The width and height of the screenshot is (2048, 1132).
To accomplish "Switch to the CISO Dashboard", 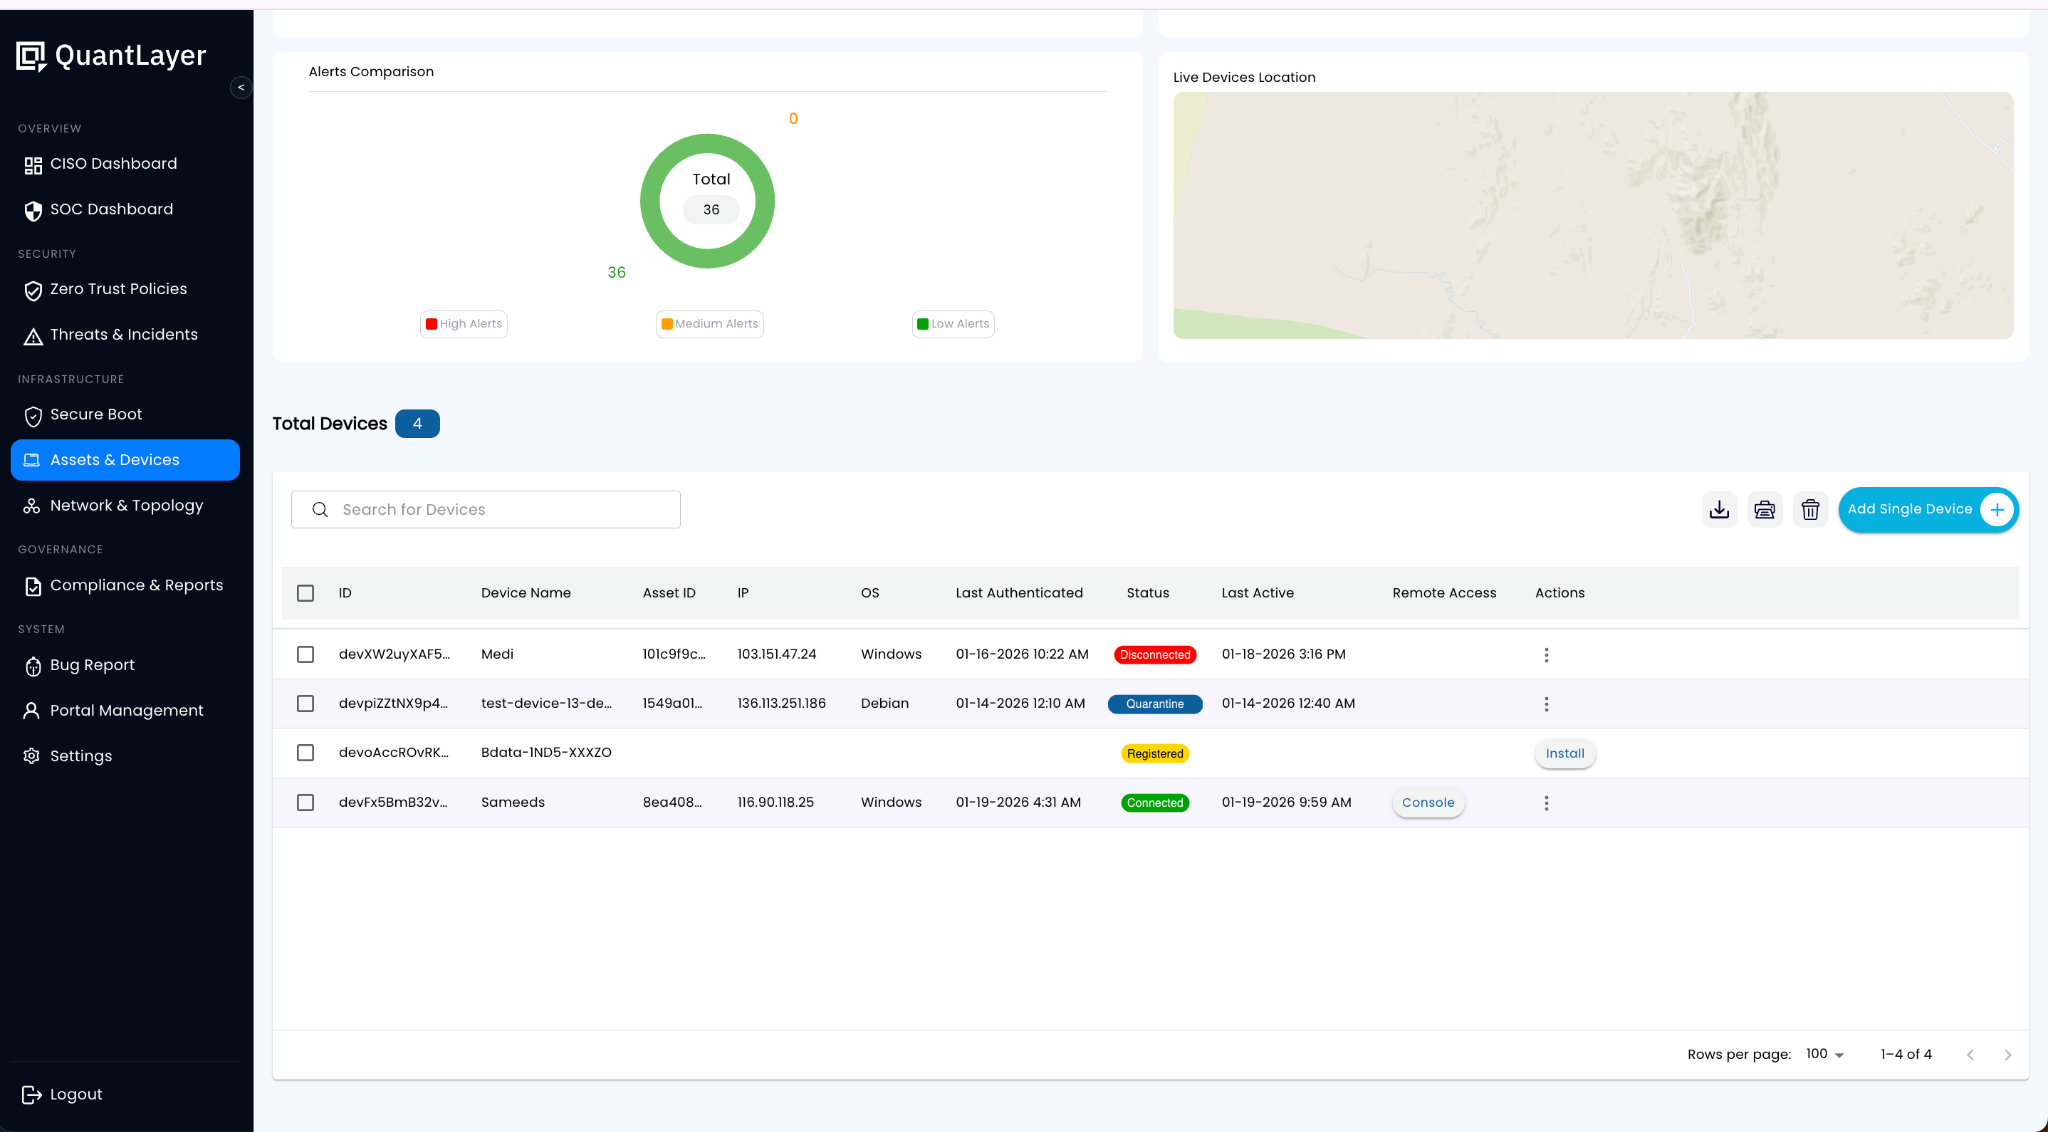I will click(113, 164).
